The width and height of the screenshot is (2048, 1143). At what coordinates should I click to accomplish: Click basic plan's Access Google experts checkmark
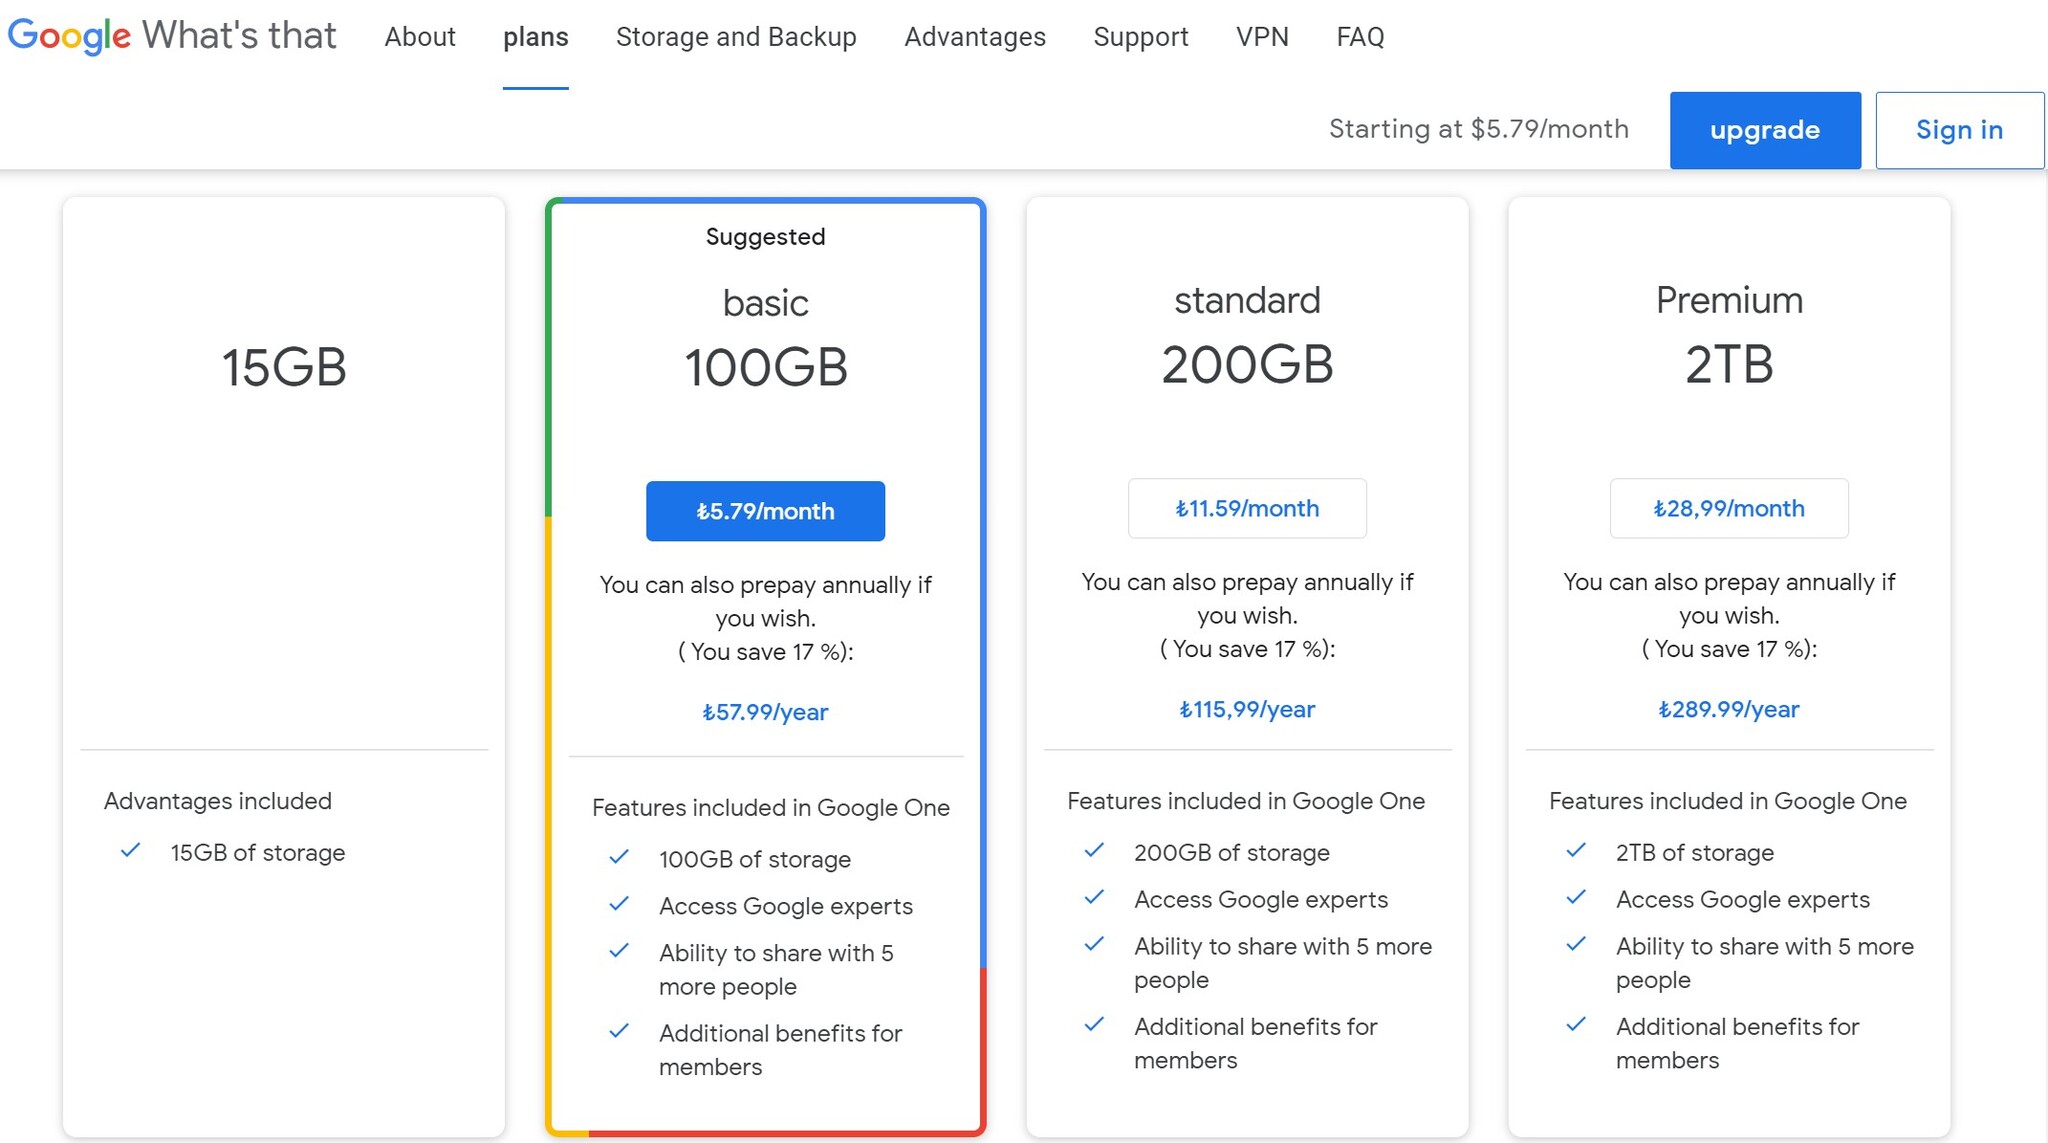point(619,905)
